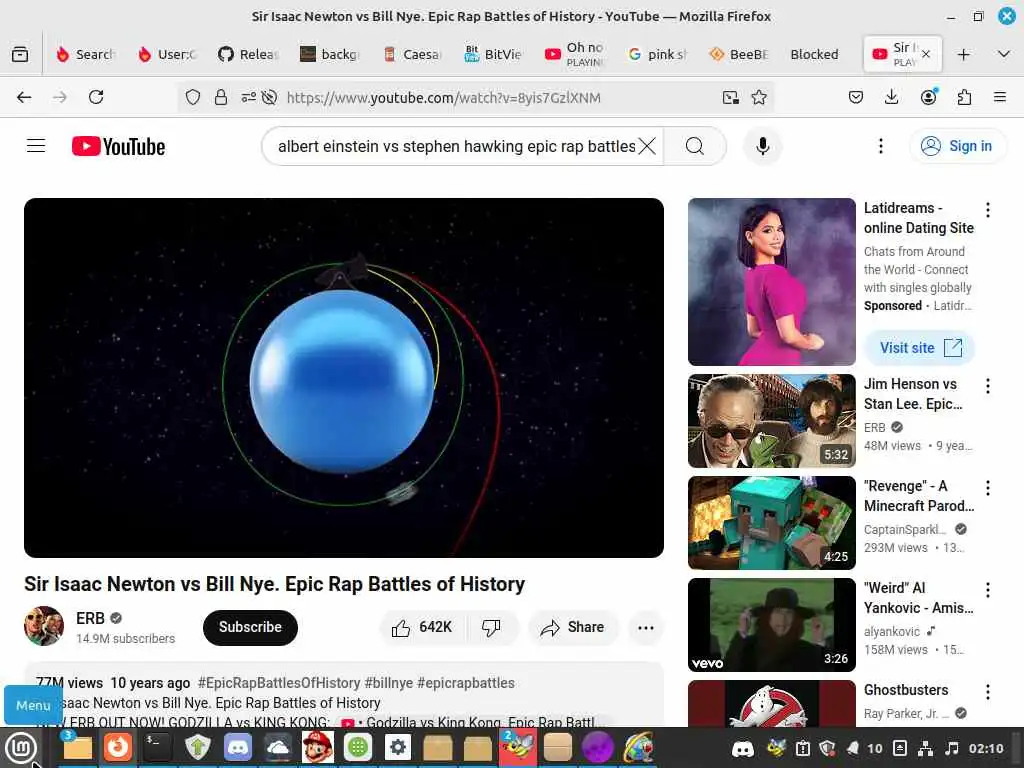The image size is (1024, 768).
Task: Open options for Revenge Minecraft Parody video
Action: tap(987, 488)
